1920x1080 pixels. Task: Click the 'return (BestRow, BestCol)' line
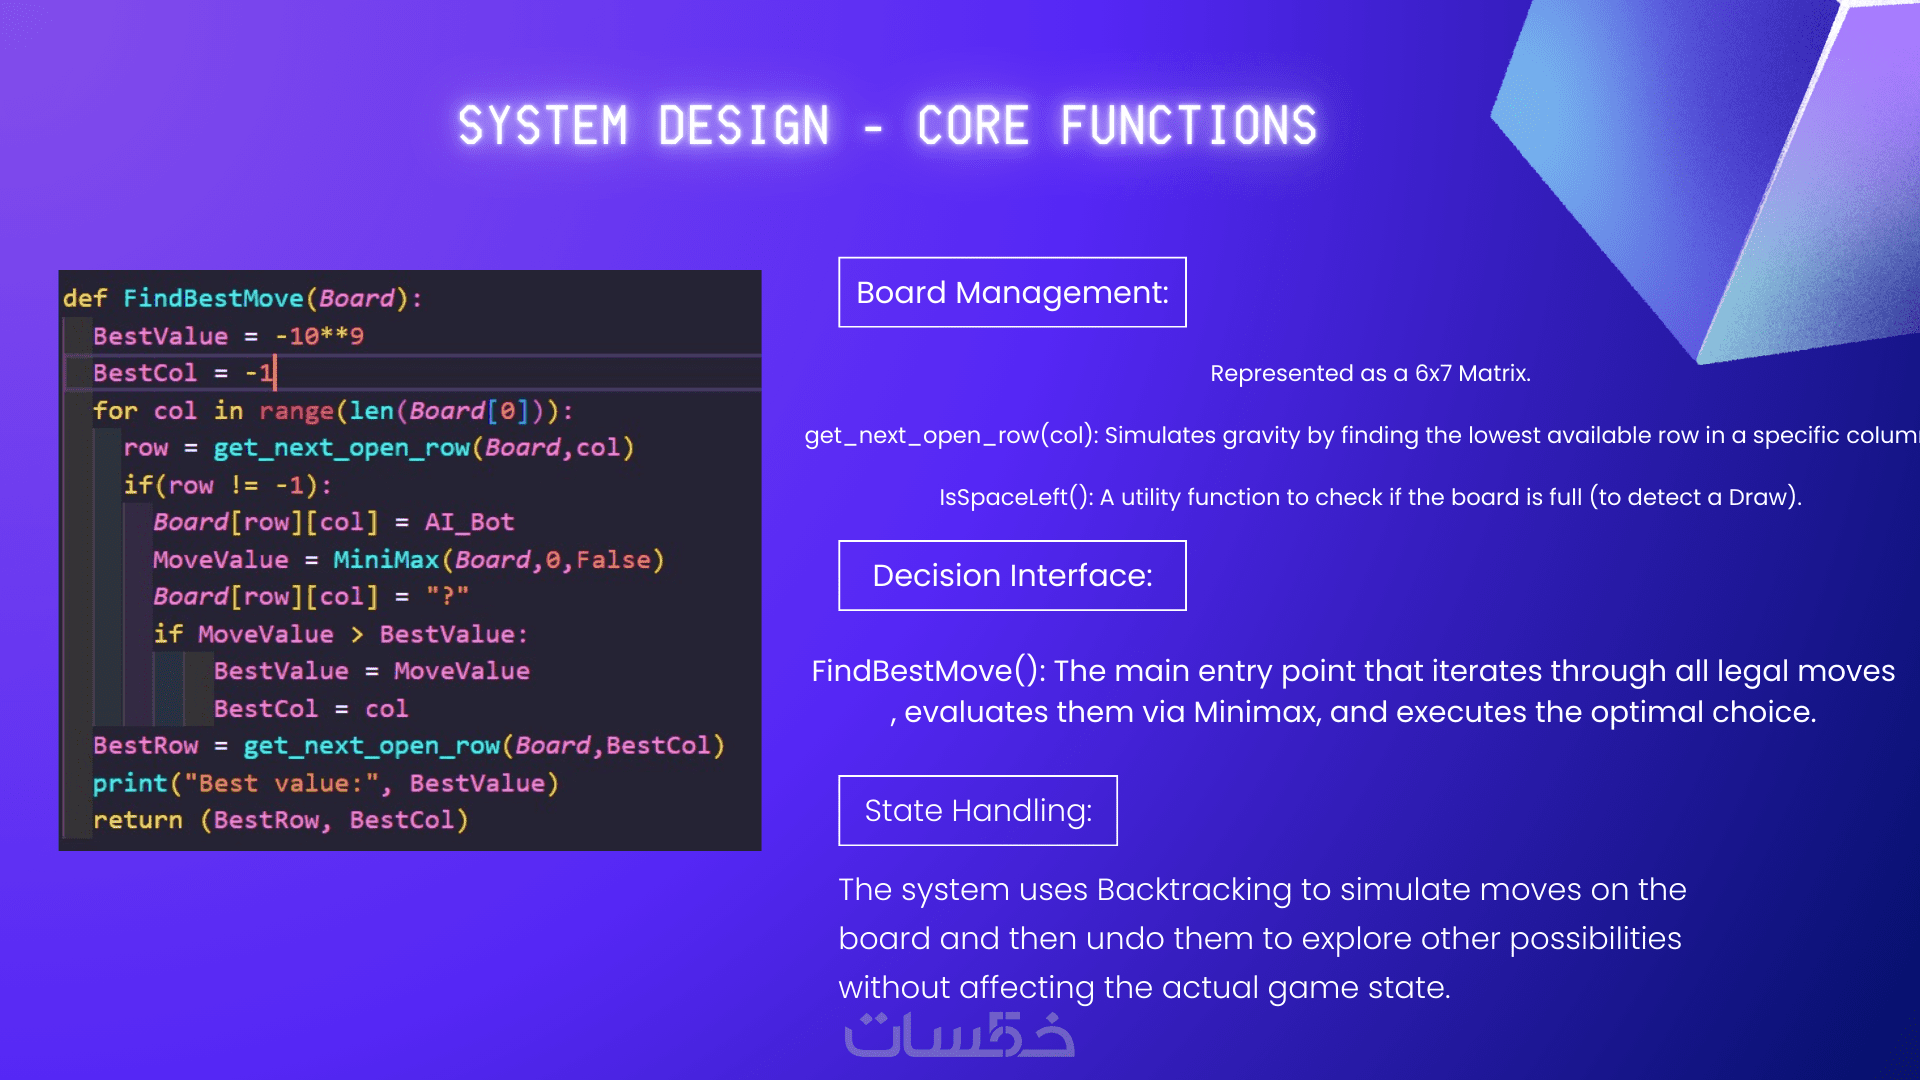(280, 820)
